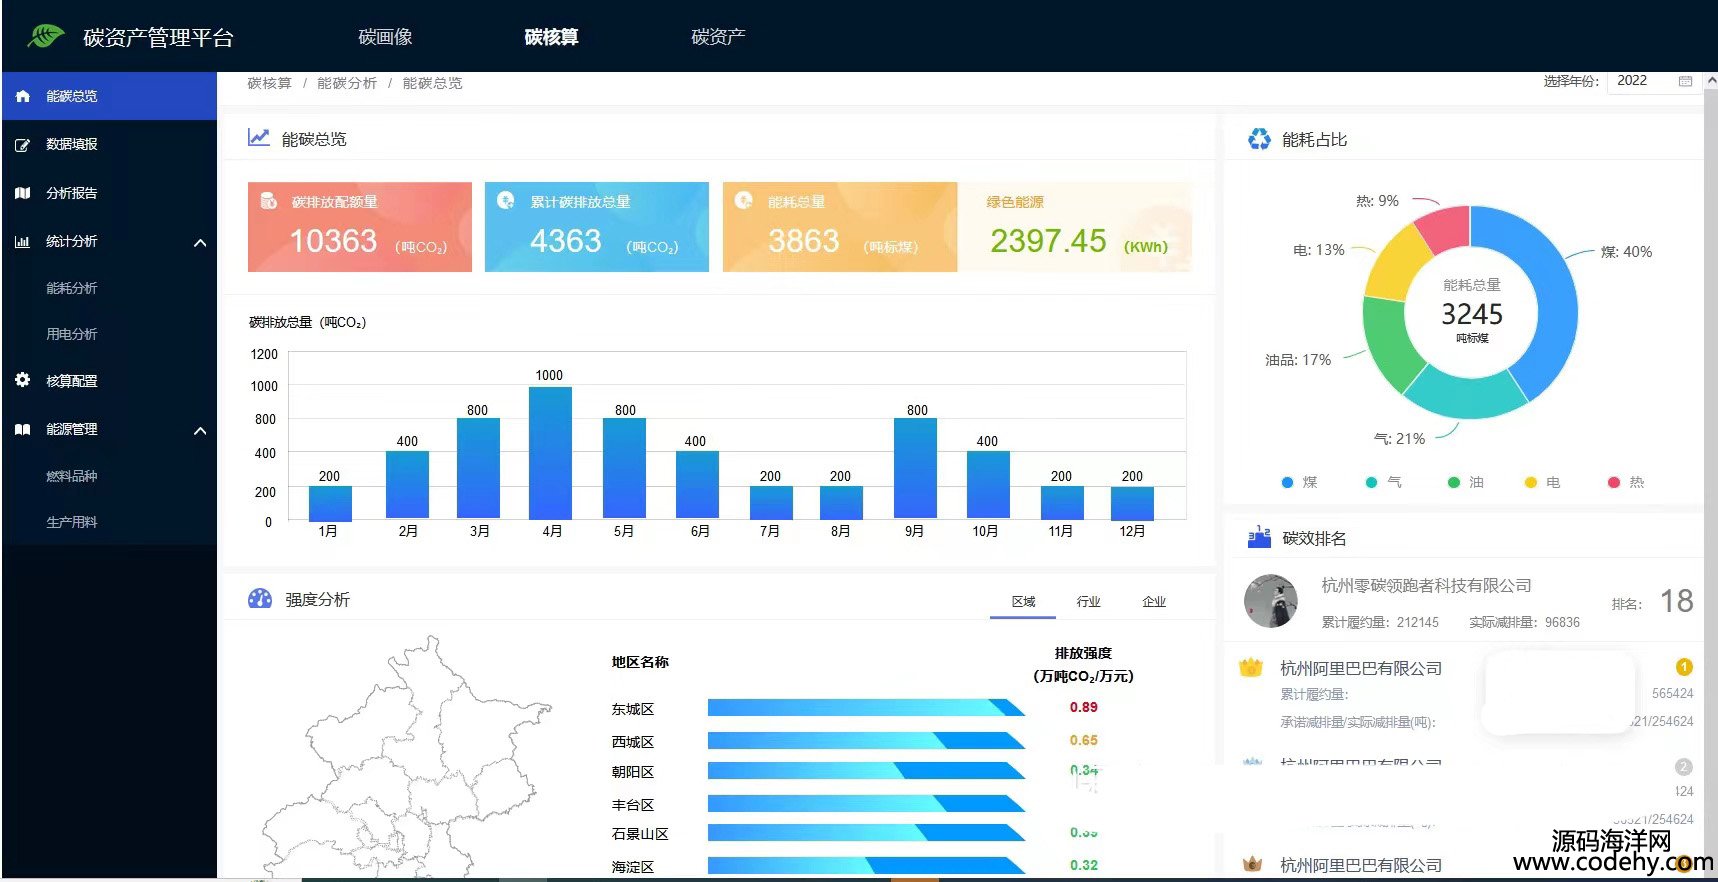Click the bar chart icon beside 统计分析
The image size is (1718, 882).
tap(23, 241)
